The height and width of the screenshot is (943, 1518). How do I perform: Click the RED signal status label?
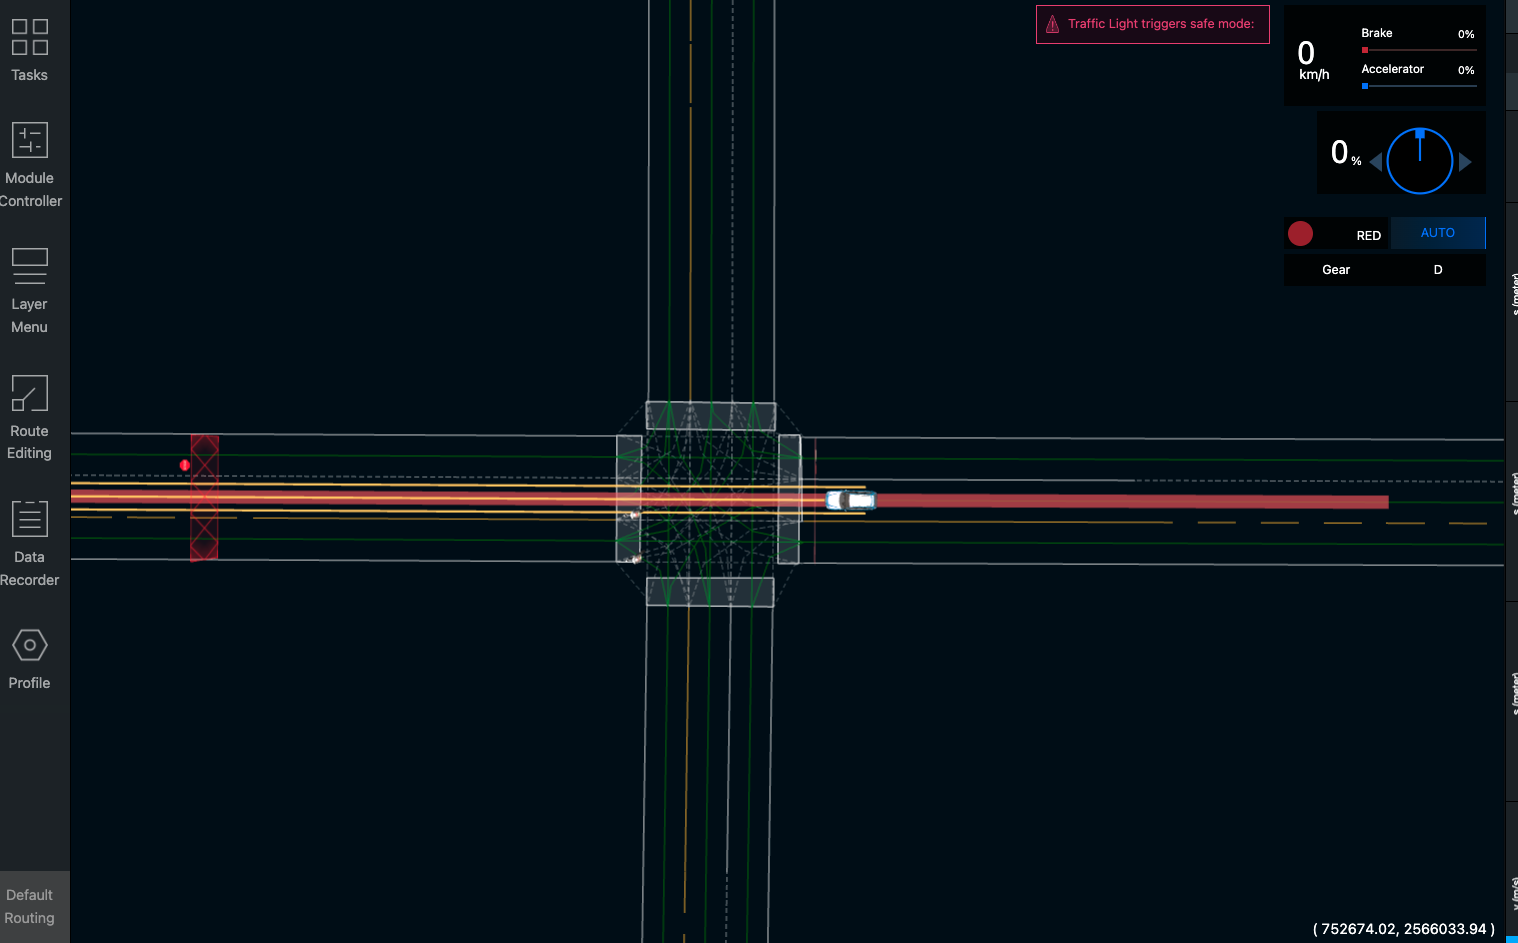tap(1368, 236)
